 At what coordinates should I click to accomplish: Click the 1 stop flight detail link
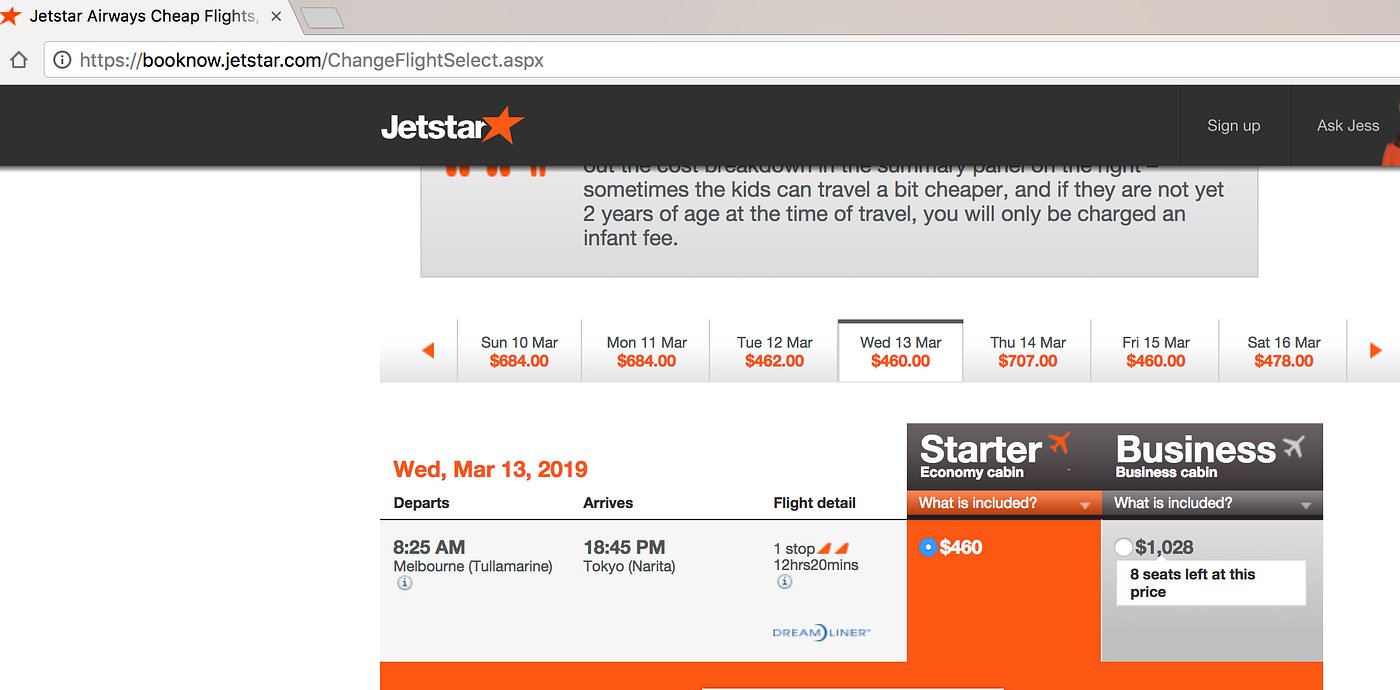794,549
